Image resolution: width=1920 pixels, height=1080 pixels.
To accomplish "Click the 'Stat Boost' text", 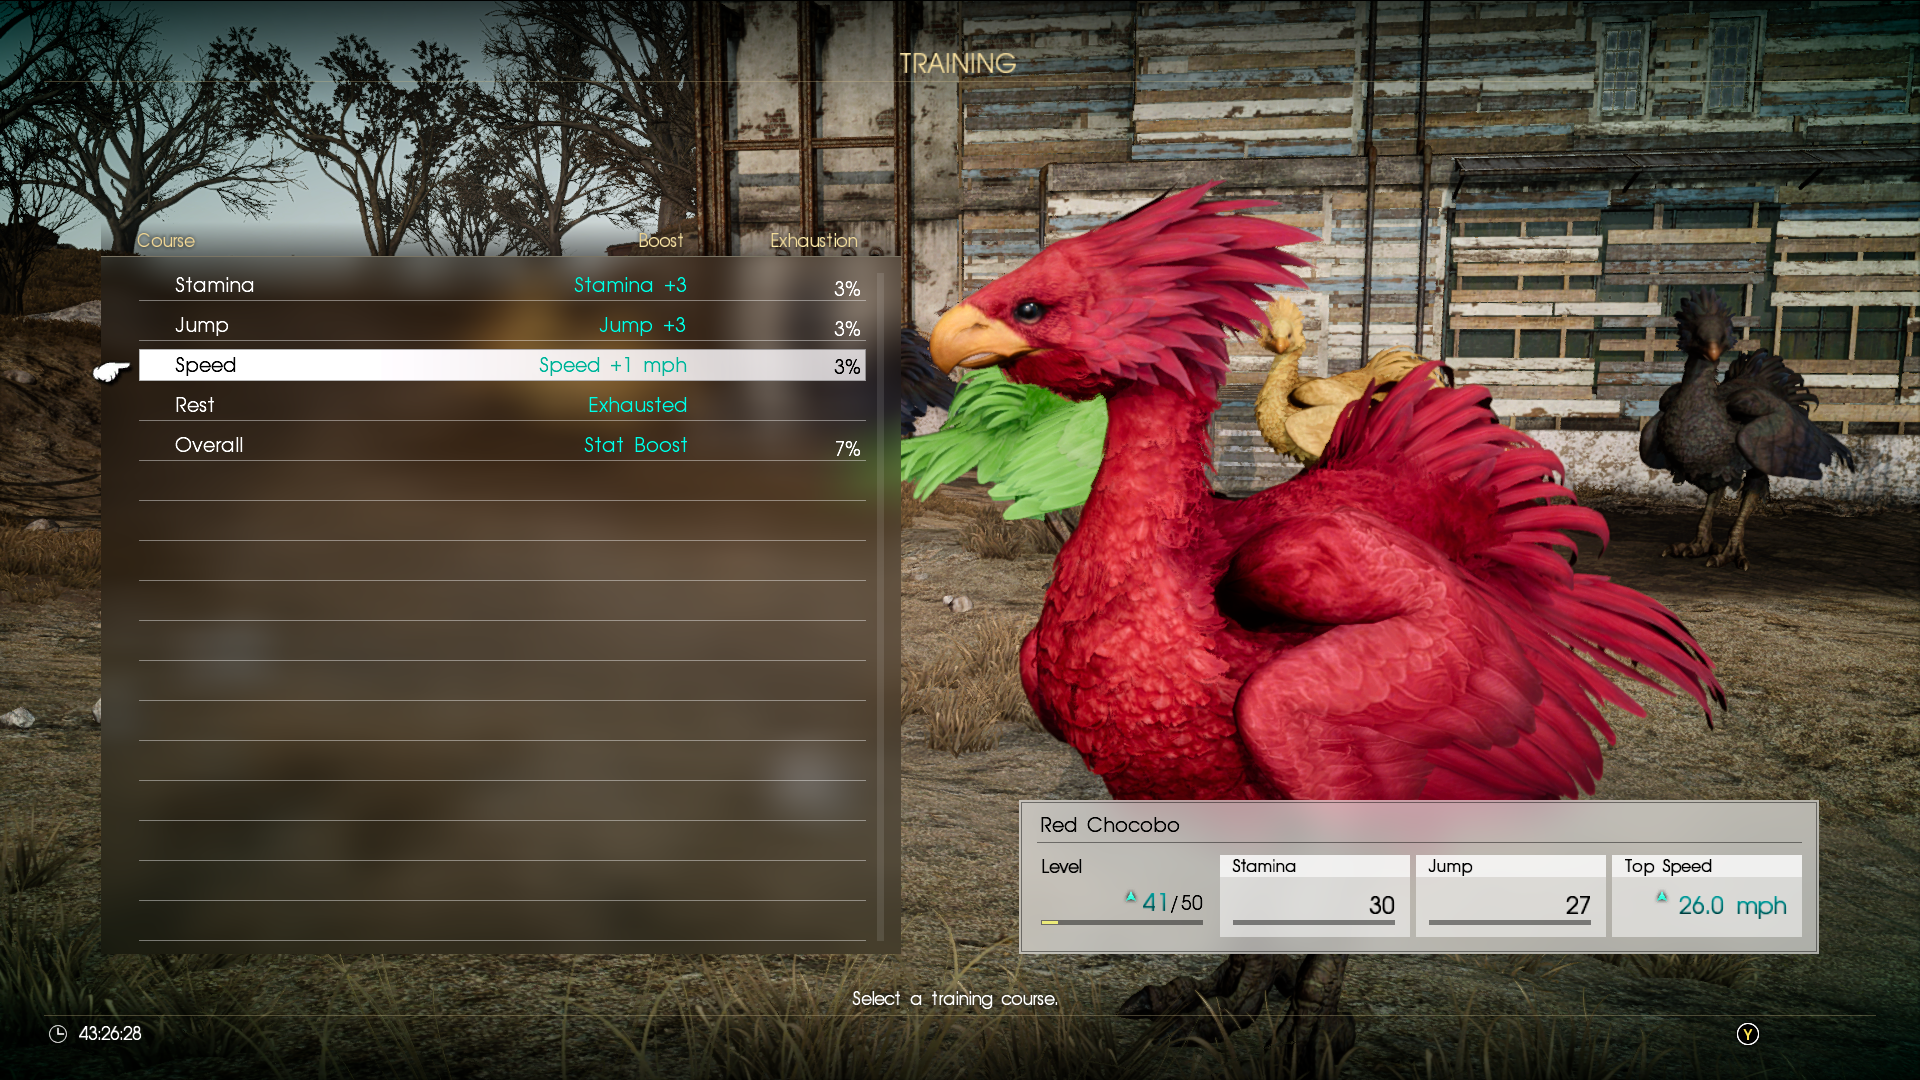I will click(635, 445).
